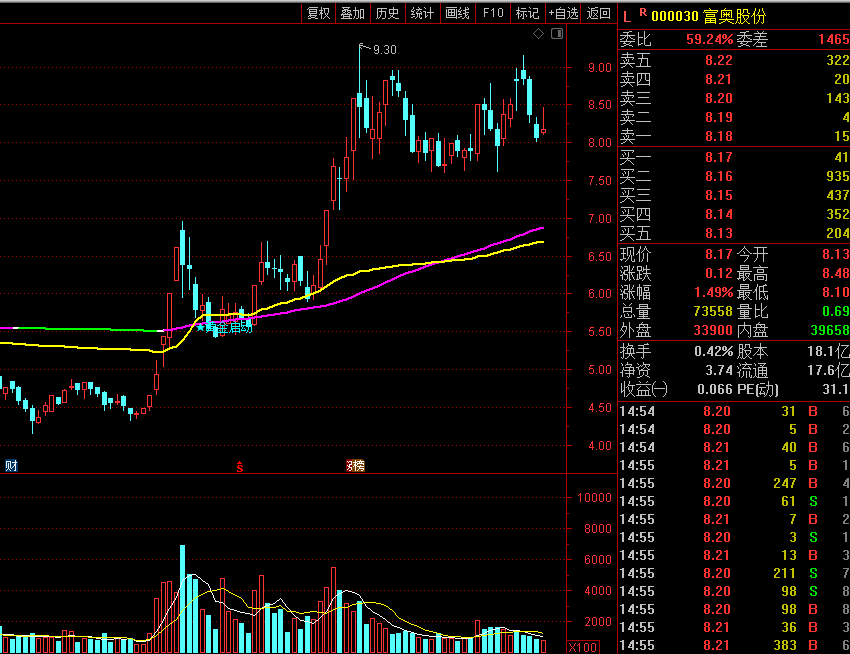The image size is (850, 654).
Task: Click the 股本 18.1亿 value
Action: [x=828, y=351]
